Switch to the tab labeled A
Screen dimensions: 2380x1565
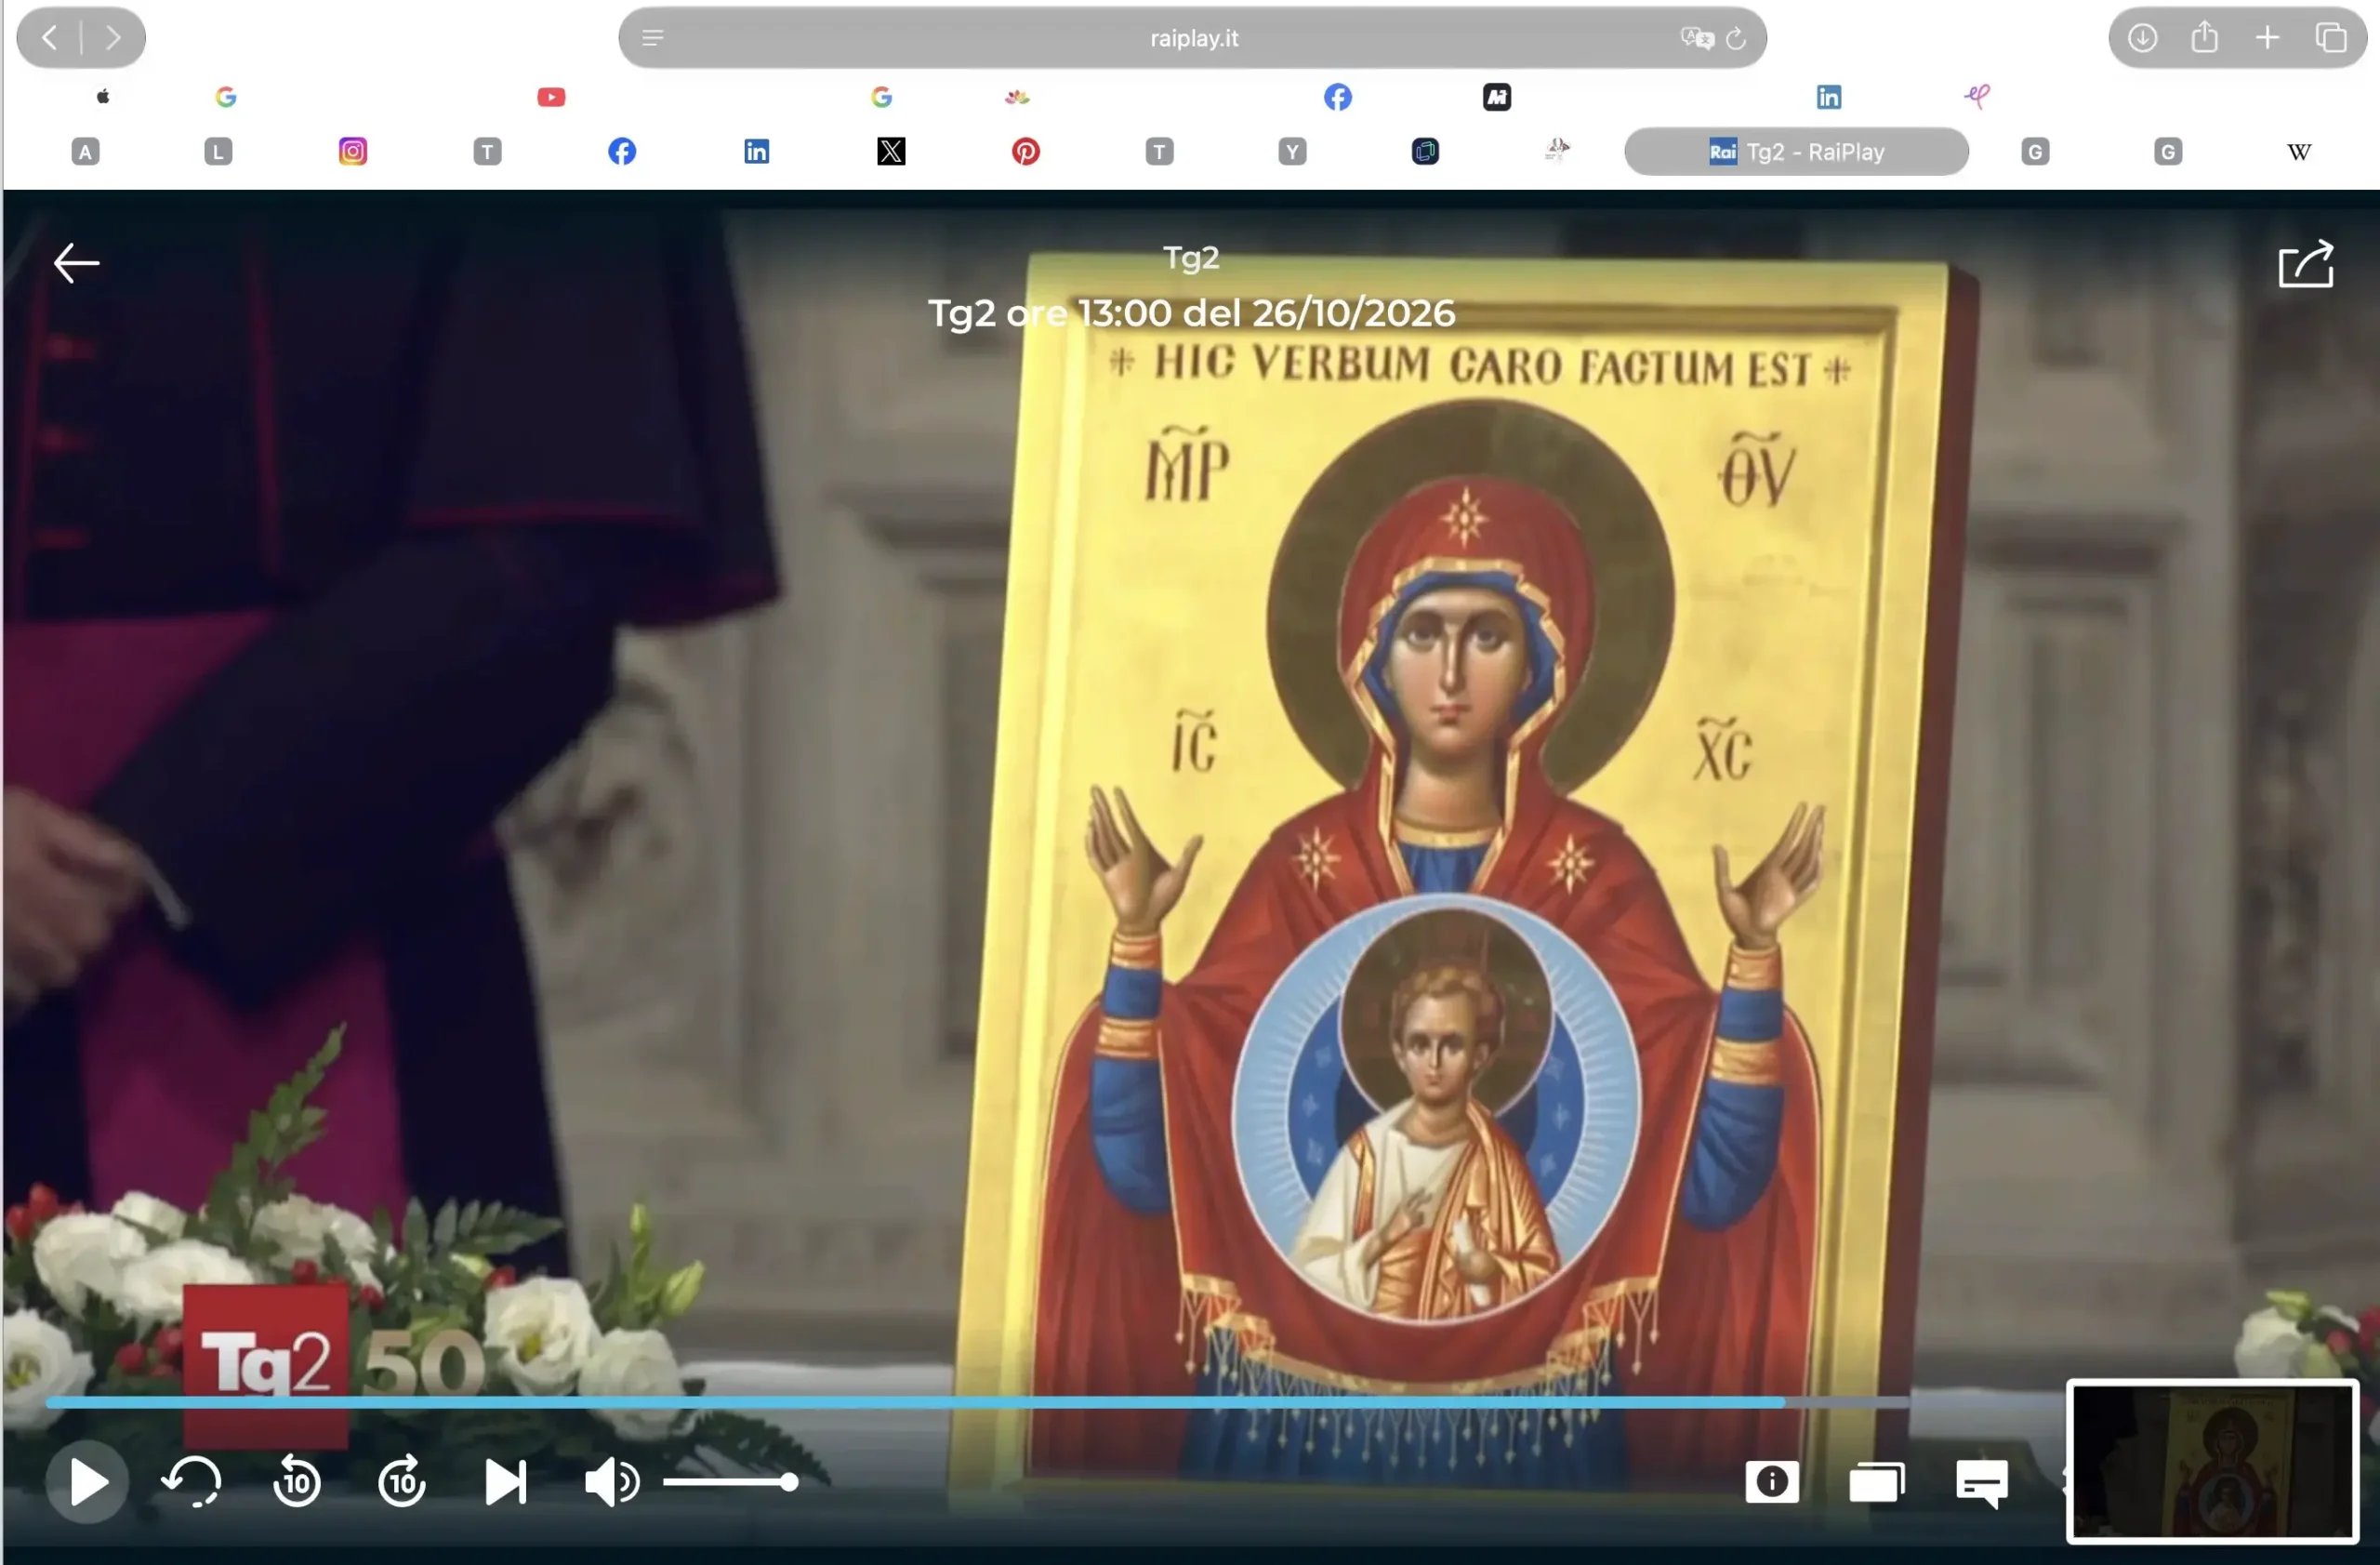coord(85,151)
